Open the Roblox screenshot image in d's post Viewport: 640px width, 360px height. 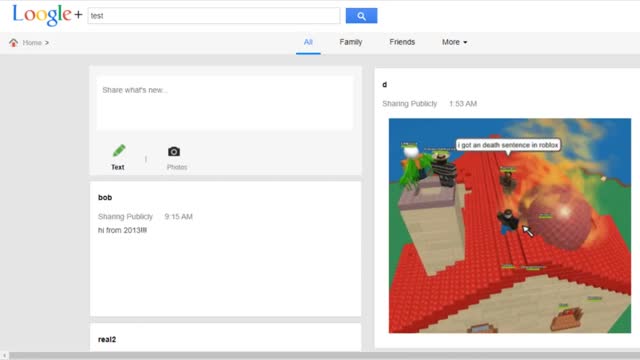tap(510, 226)
